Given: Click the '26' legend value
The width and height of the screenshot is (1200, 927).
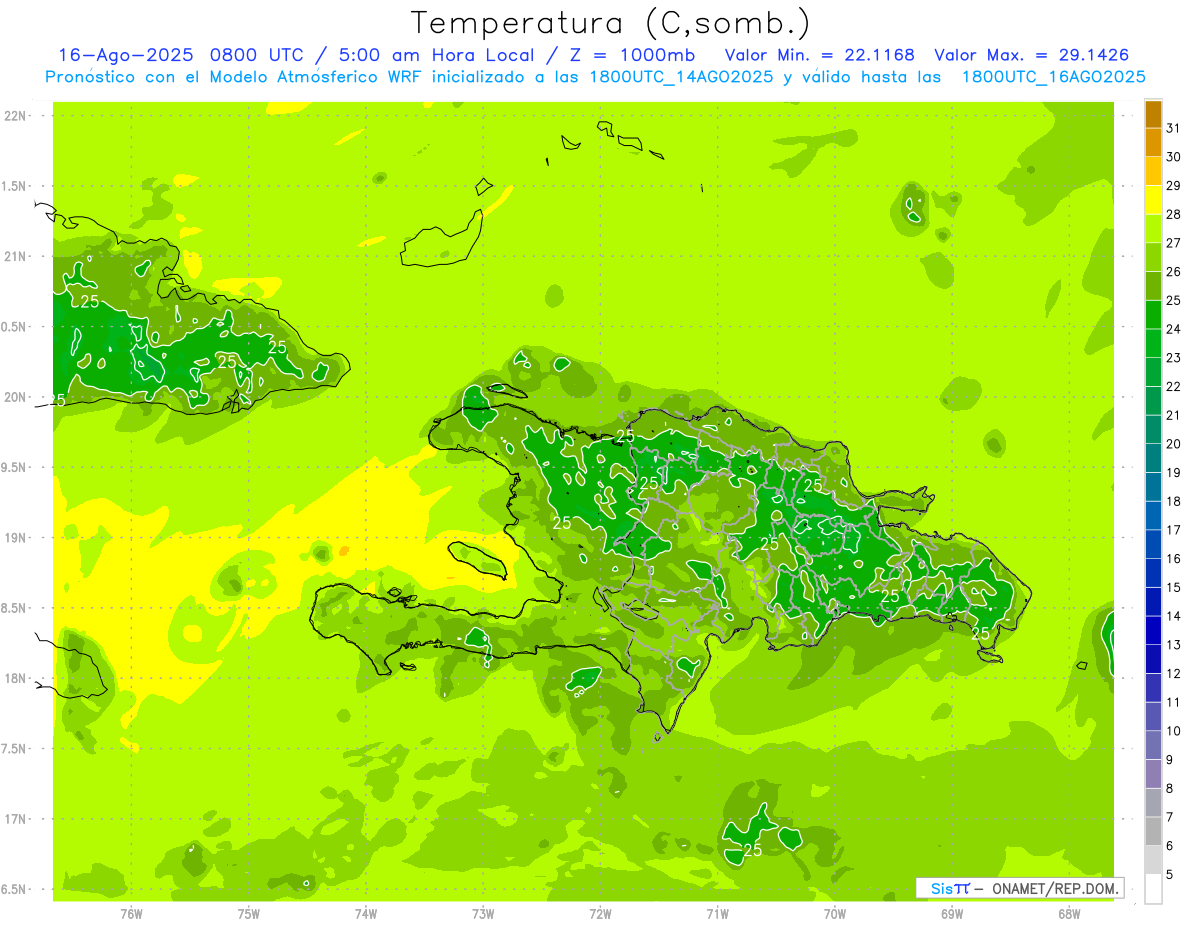Looking at the screenshot, I should [x=1173, y=272].
